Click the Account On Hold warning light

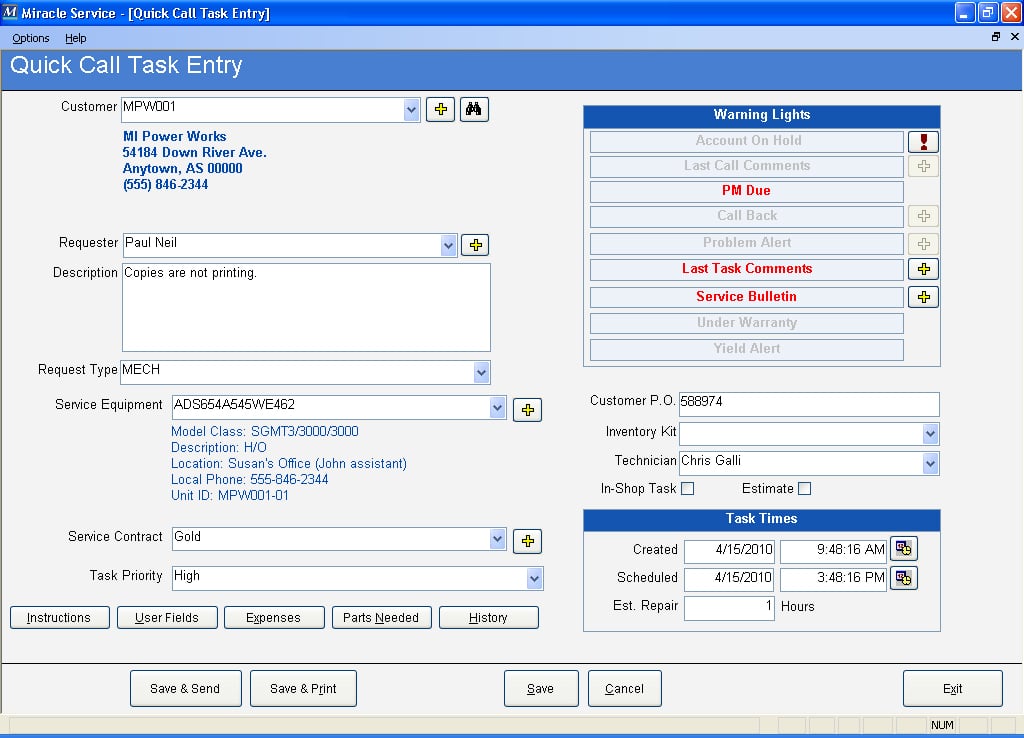pyautogui.click(x=746, y=141)
